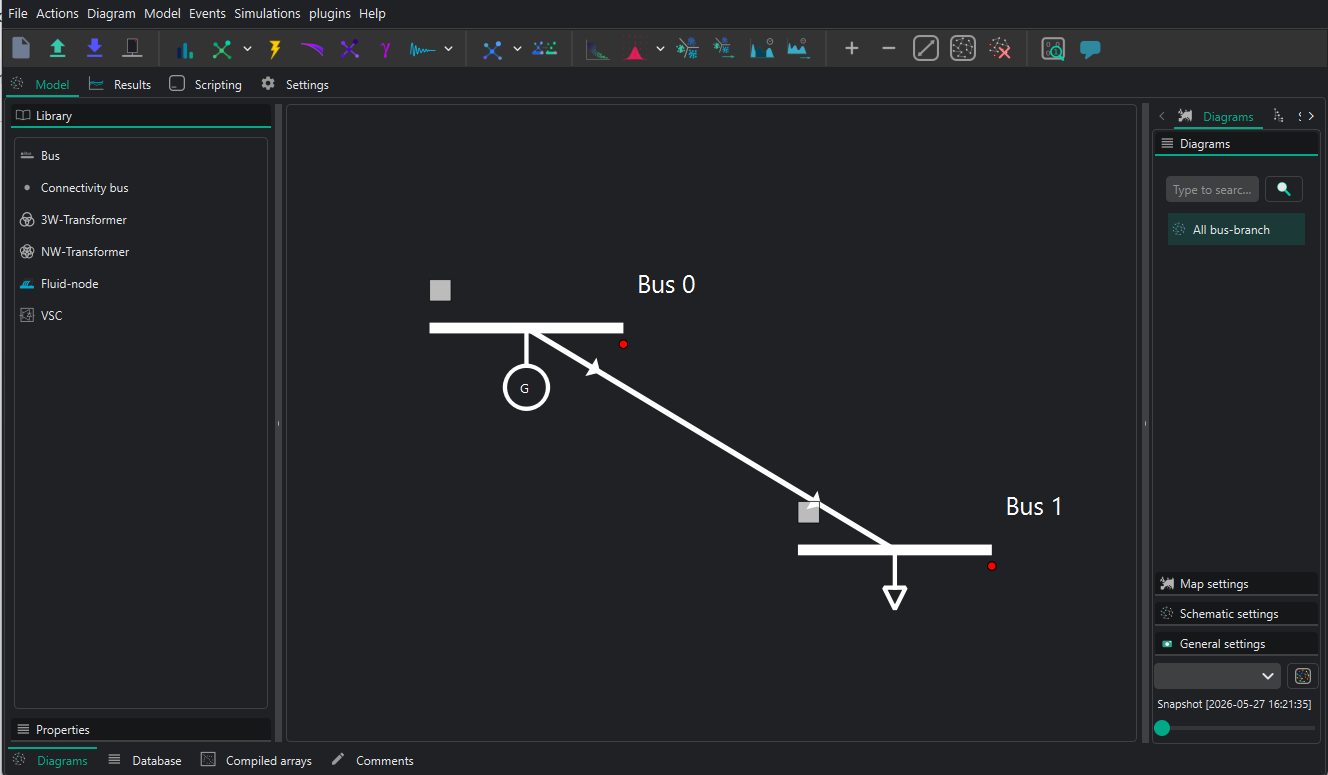Open the Diagram menu
Viewport: 1328px width, 775px height.
[111, 13]
